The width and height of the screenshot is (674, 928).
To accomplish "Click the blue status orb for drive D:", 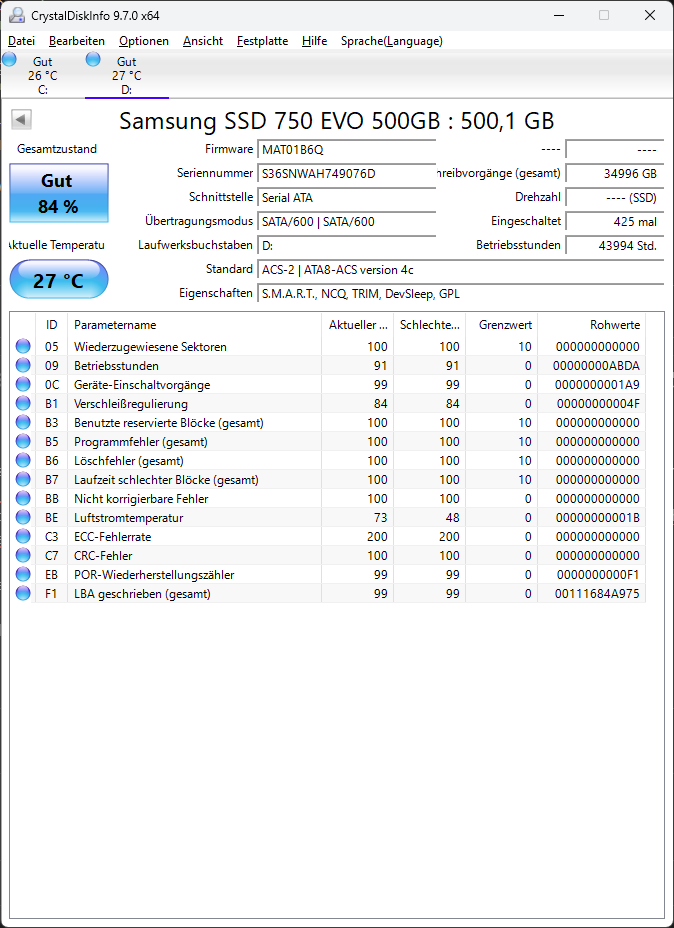I will (x=93, y=59).
